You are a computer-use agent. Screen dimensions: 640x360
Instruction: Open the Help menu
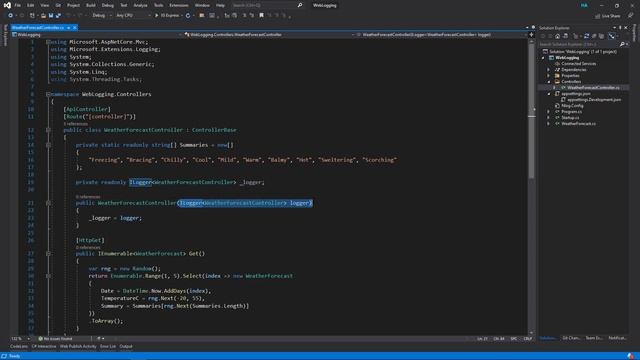click(220, 5)
